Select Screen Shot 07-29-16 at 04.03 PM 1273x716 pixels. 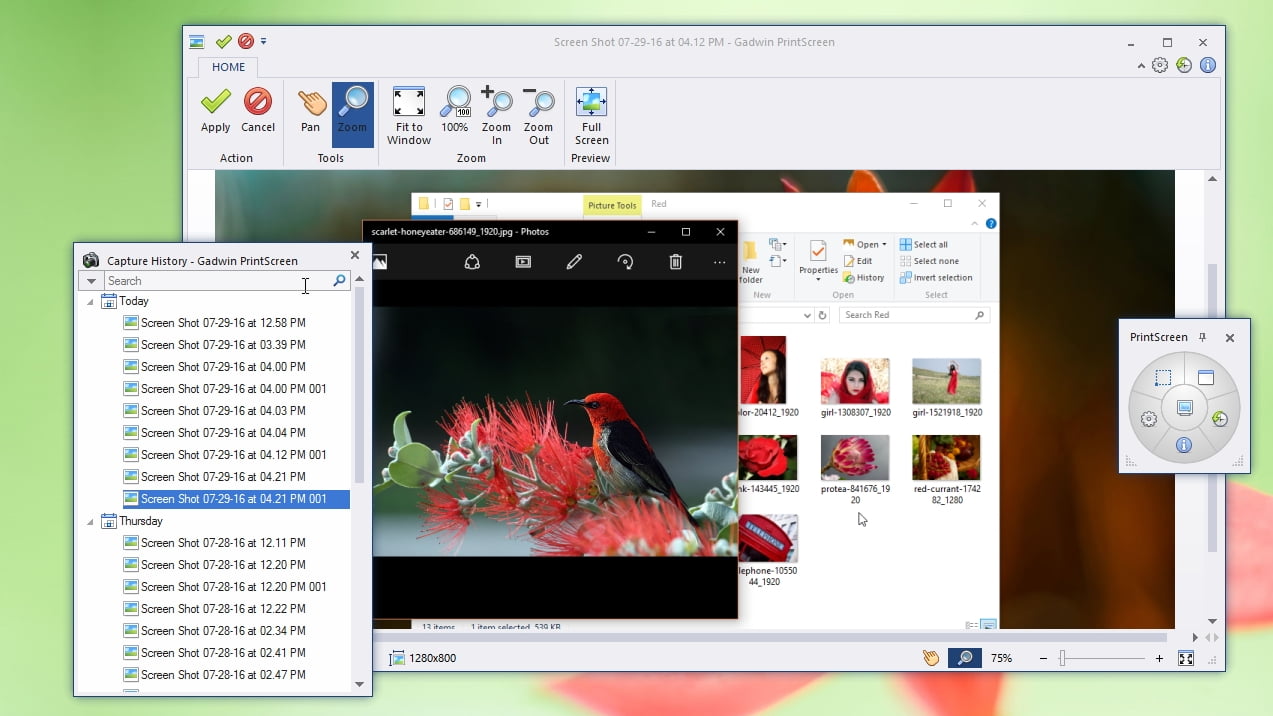tap(222, 411)
